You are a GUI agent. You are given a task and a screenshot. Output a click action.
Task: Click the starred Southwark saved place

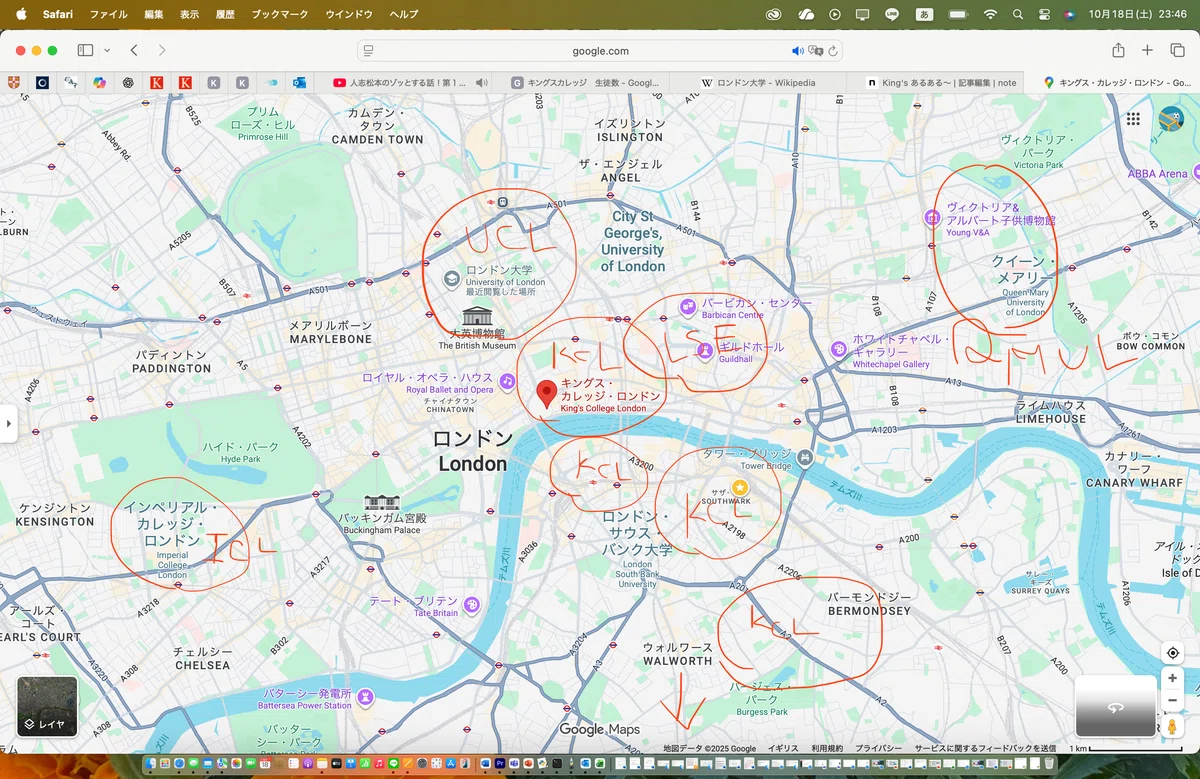point(740,487)
